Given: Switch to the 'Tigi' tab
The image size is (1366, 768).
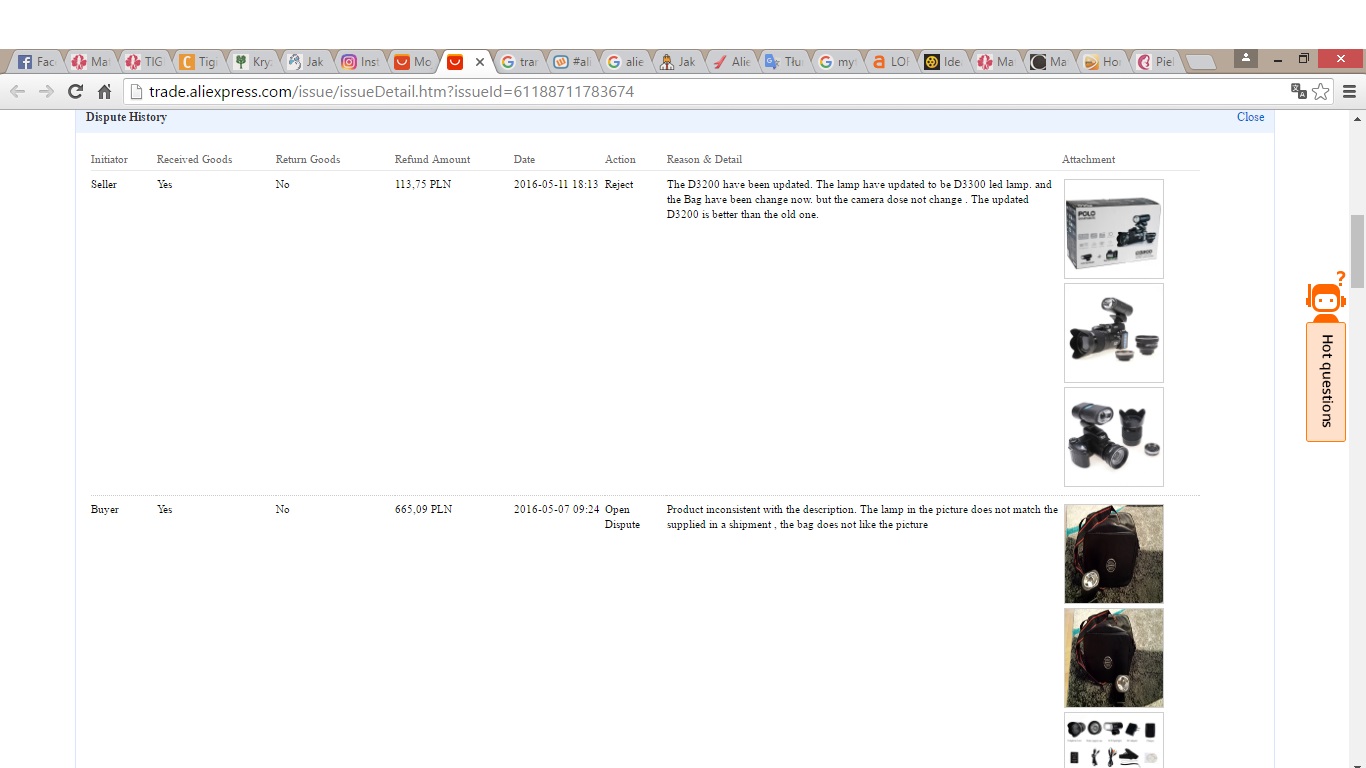Looking at the screenshot, I should [199, 62].
